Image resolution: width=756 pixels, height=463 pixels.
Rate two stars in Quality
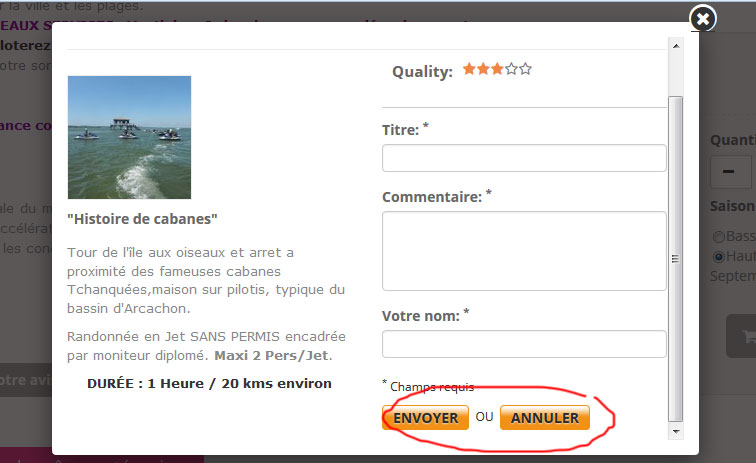pos(483,69)
